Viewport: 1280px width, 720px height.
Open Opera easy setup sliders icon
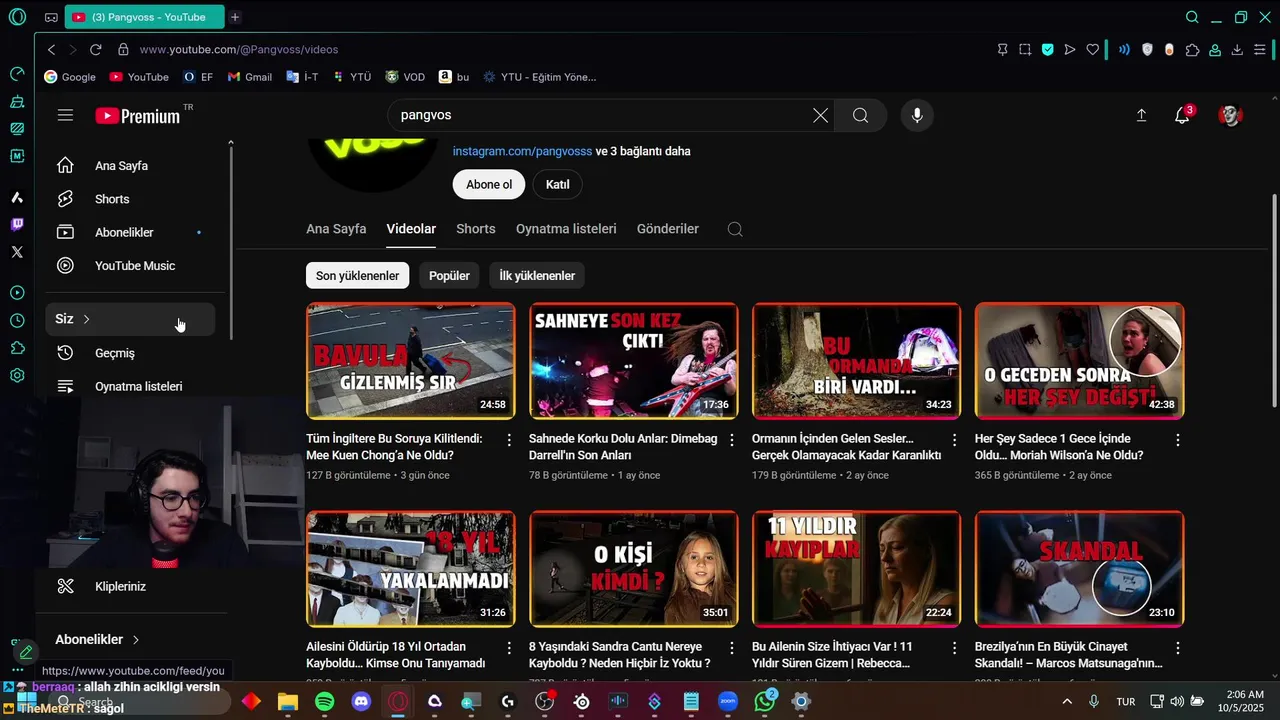(1260, 49)
